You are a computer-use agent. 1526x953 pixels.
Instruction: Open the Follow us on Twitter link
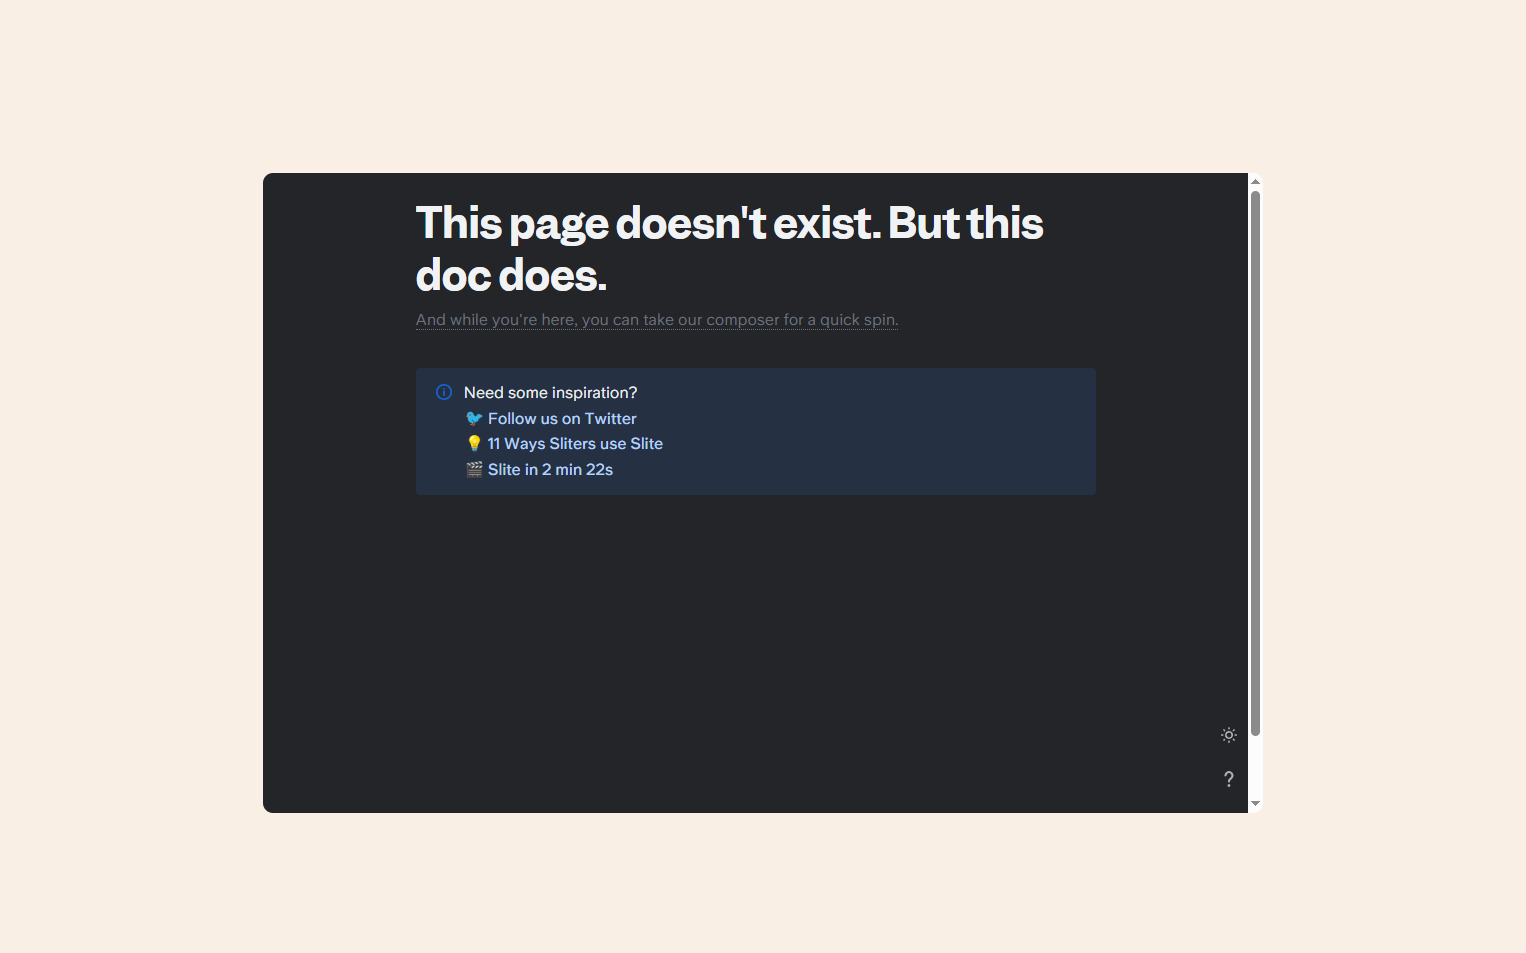[562, 419]
